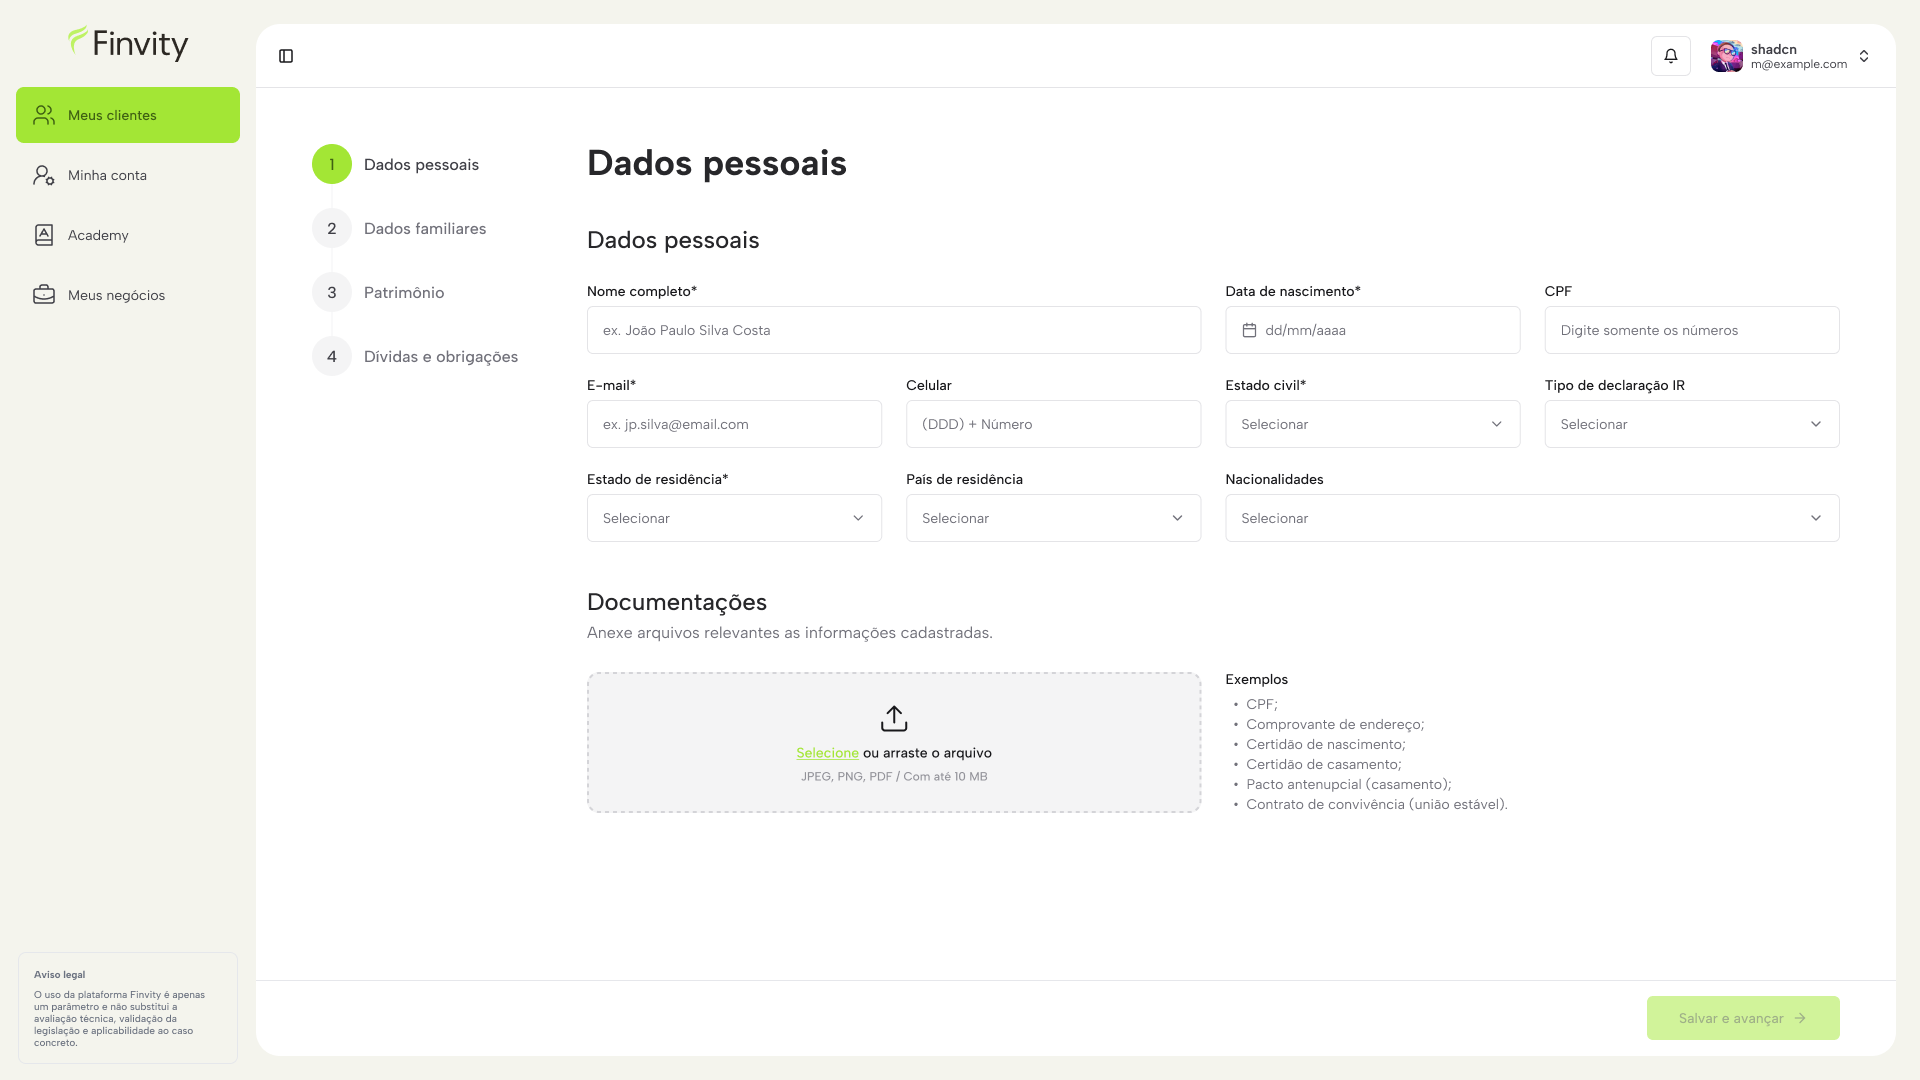Expand account switcher chevrons
Screen dimensions: 1920x1080
coord(1864,56)
